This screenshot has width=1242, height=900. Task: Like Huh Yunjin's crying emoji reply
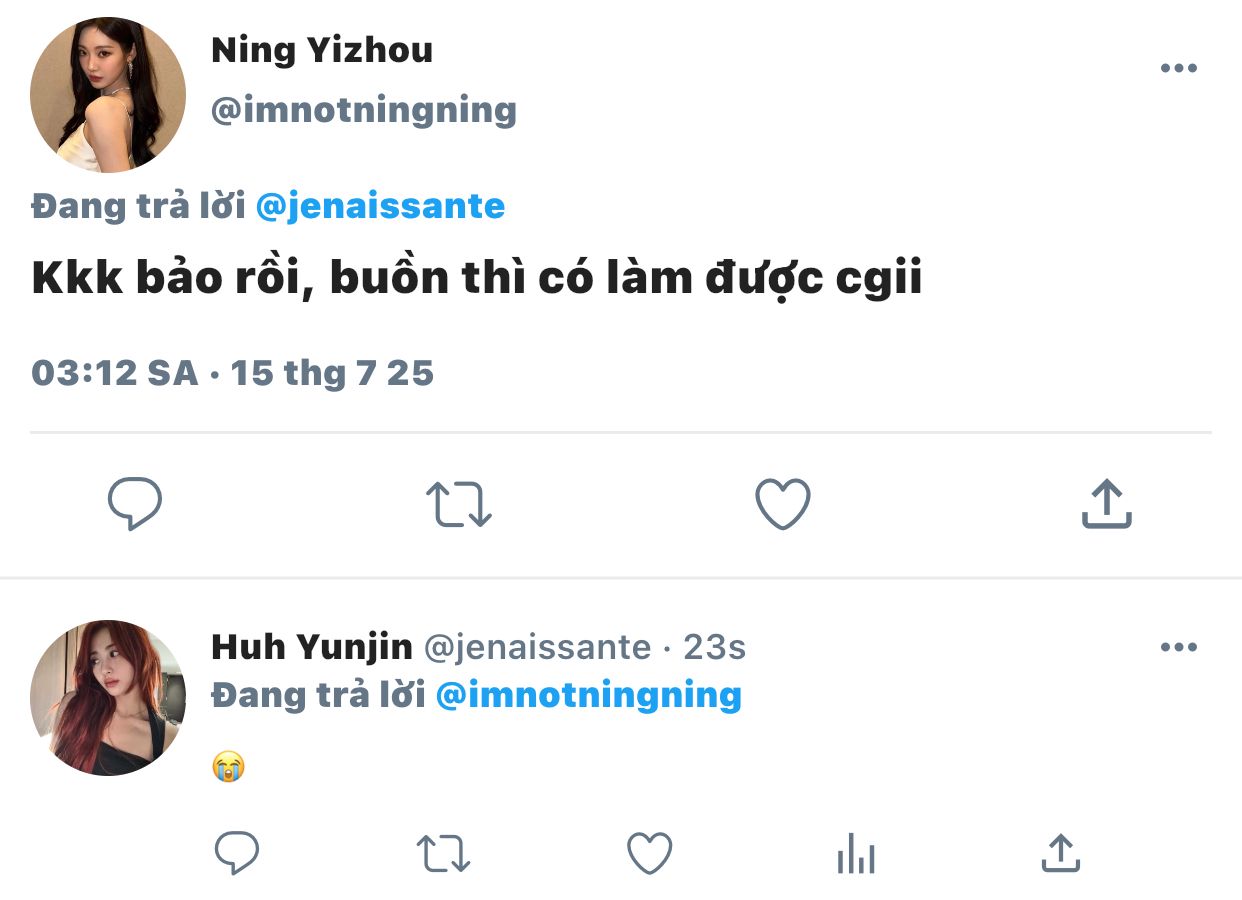[x=649, y=854]
